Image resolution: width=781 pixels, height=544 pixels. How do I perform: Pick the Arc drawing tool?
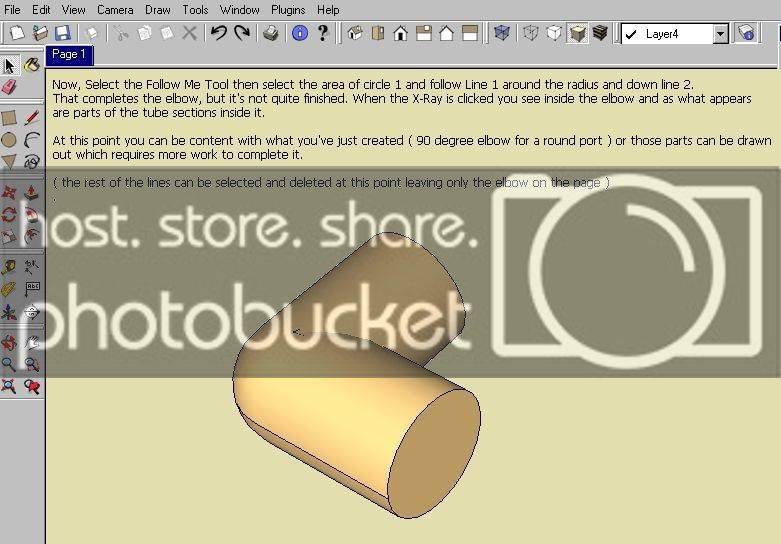[x=32, y=140]
